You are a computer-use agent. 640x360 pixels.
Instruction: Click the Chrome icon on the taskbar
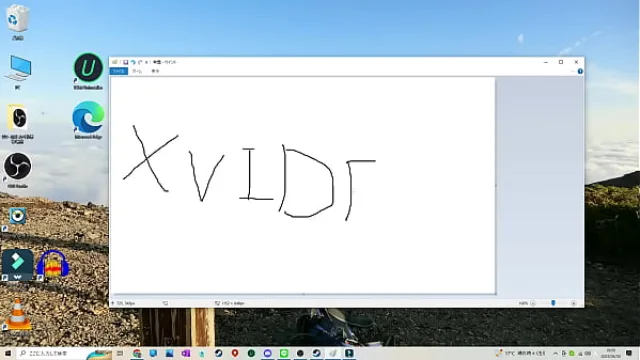pyautogui.click(x=137, y=353)
